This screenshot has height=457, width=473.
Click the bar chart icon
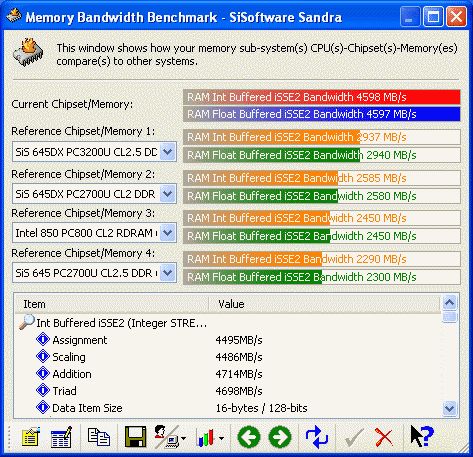point(206,437)
